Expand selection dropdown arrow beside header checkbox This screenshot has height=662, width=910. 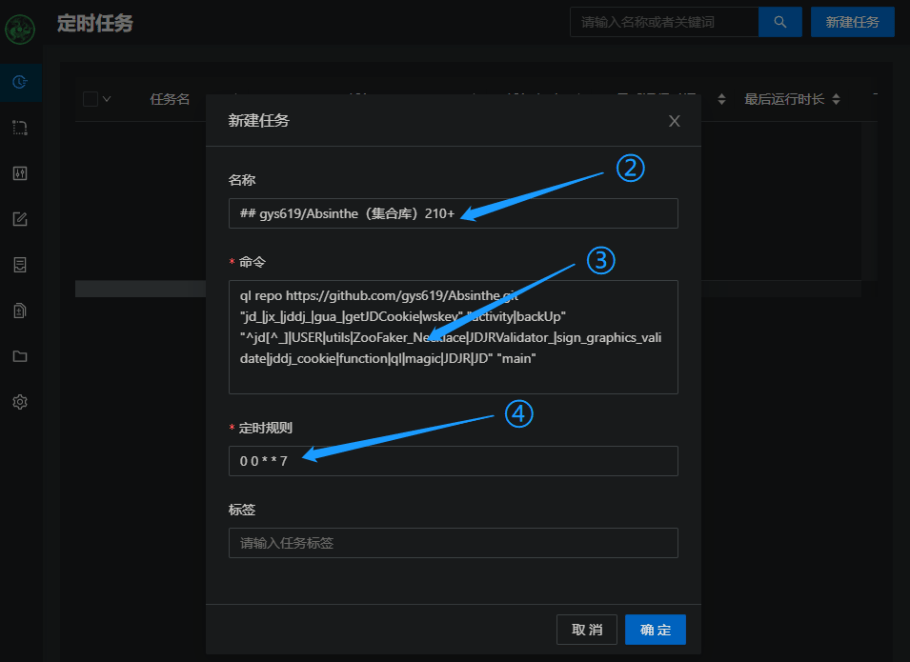click(107, 99)
